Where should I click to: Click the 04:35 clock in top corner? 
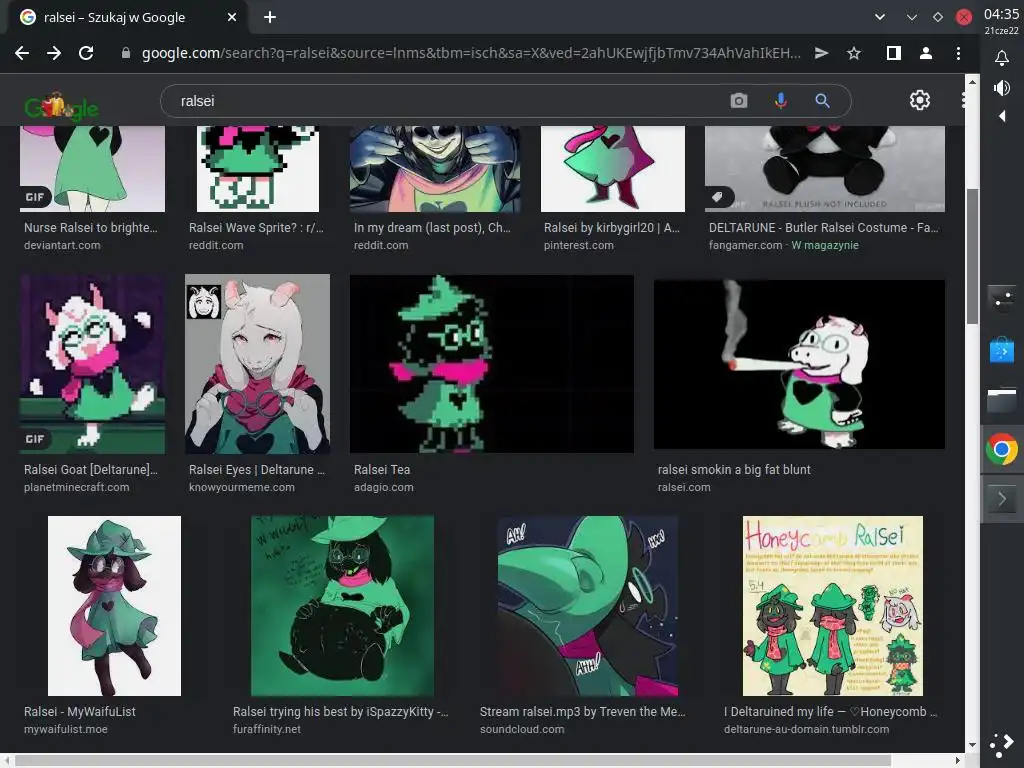click(x=1001, y=14)
